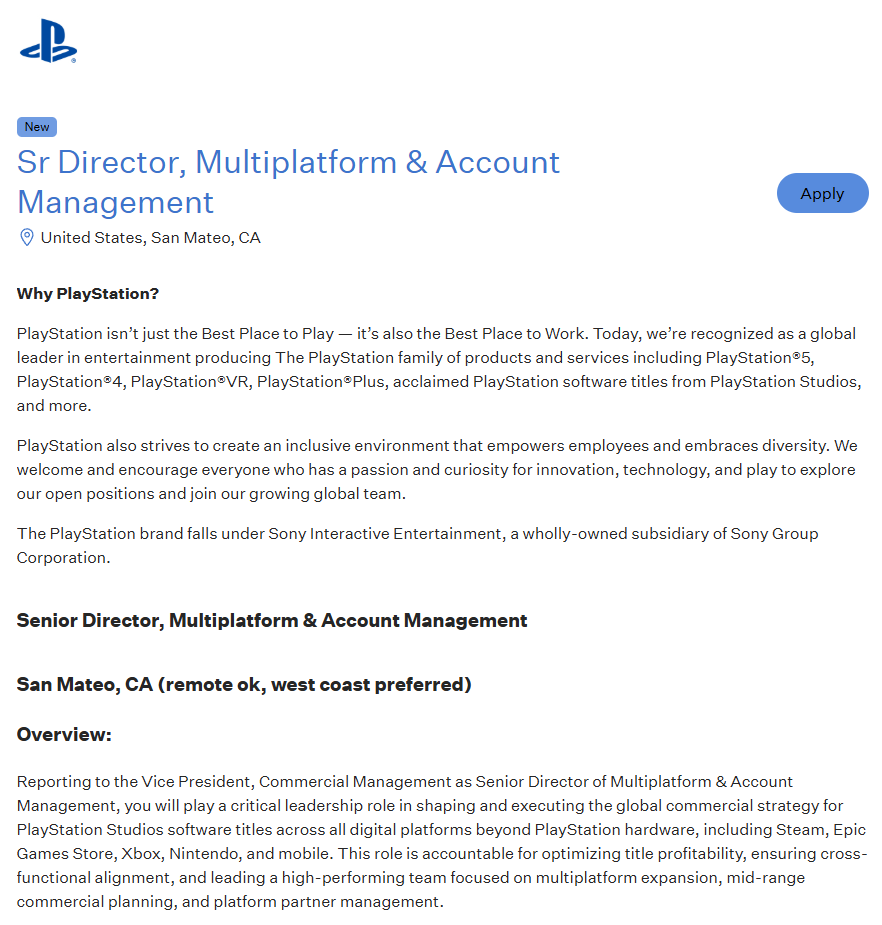Click paragraph starting 'PlayStation isn't just the Best'
Screen dimensions: 882x925
click(x=440, y=369)
